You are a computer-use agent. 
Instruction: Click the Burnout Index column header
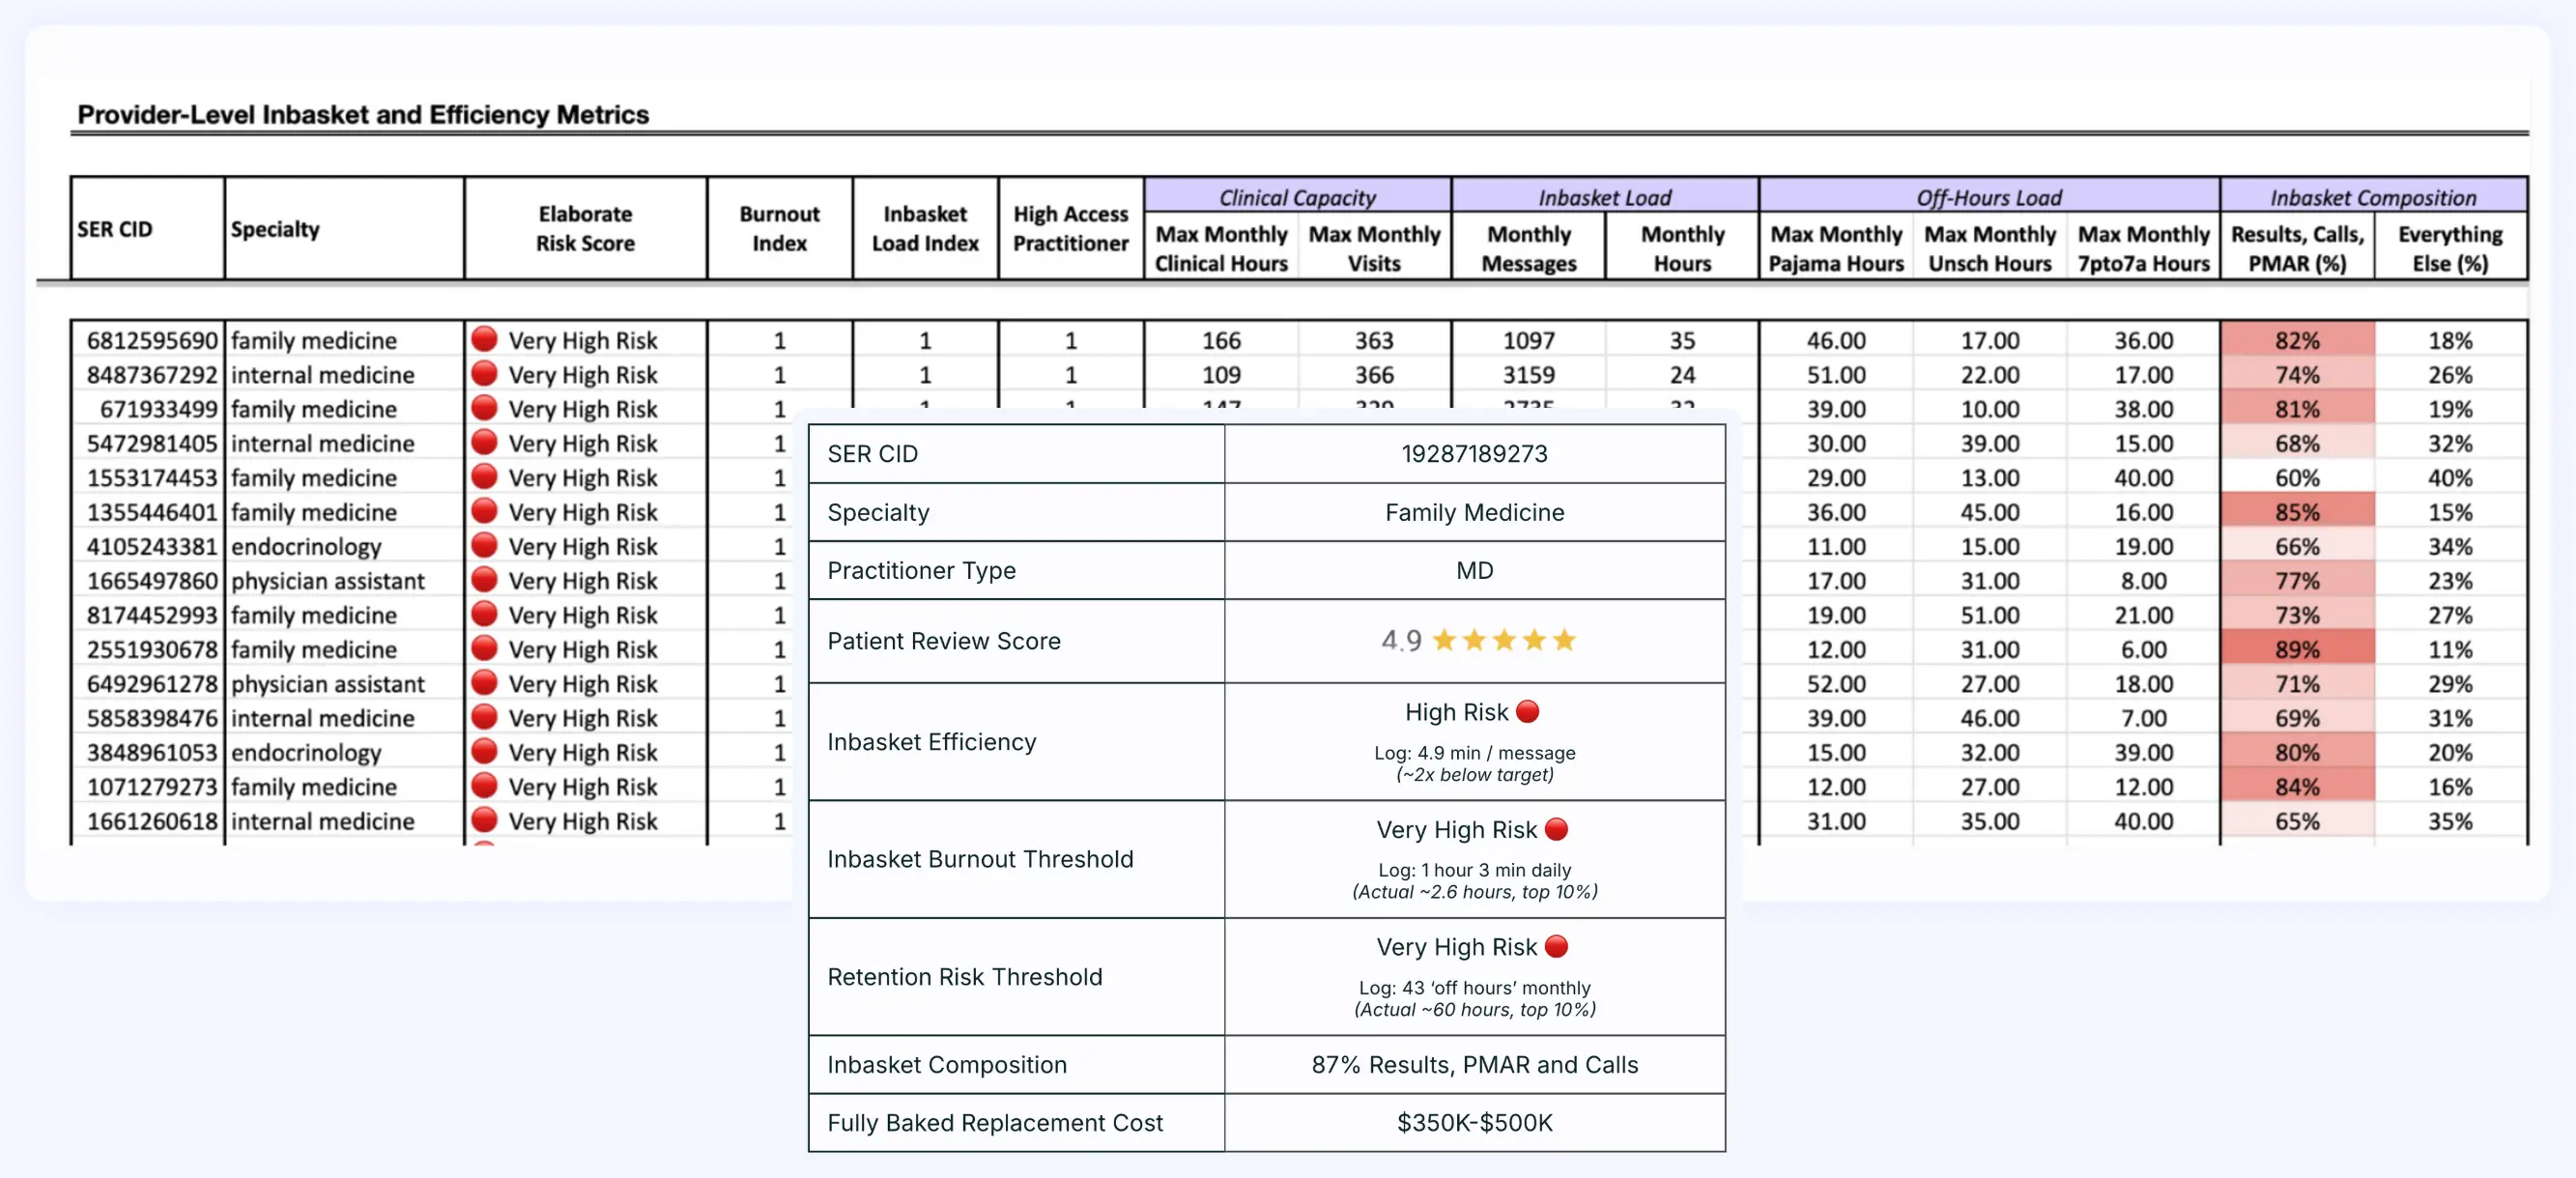point(779,228)
